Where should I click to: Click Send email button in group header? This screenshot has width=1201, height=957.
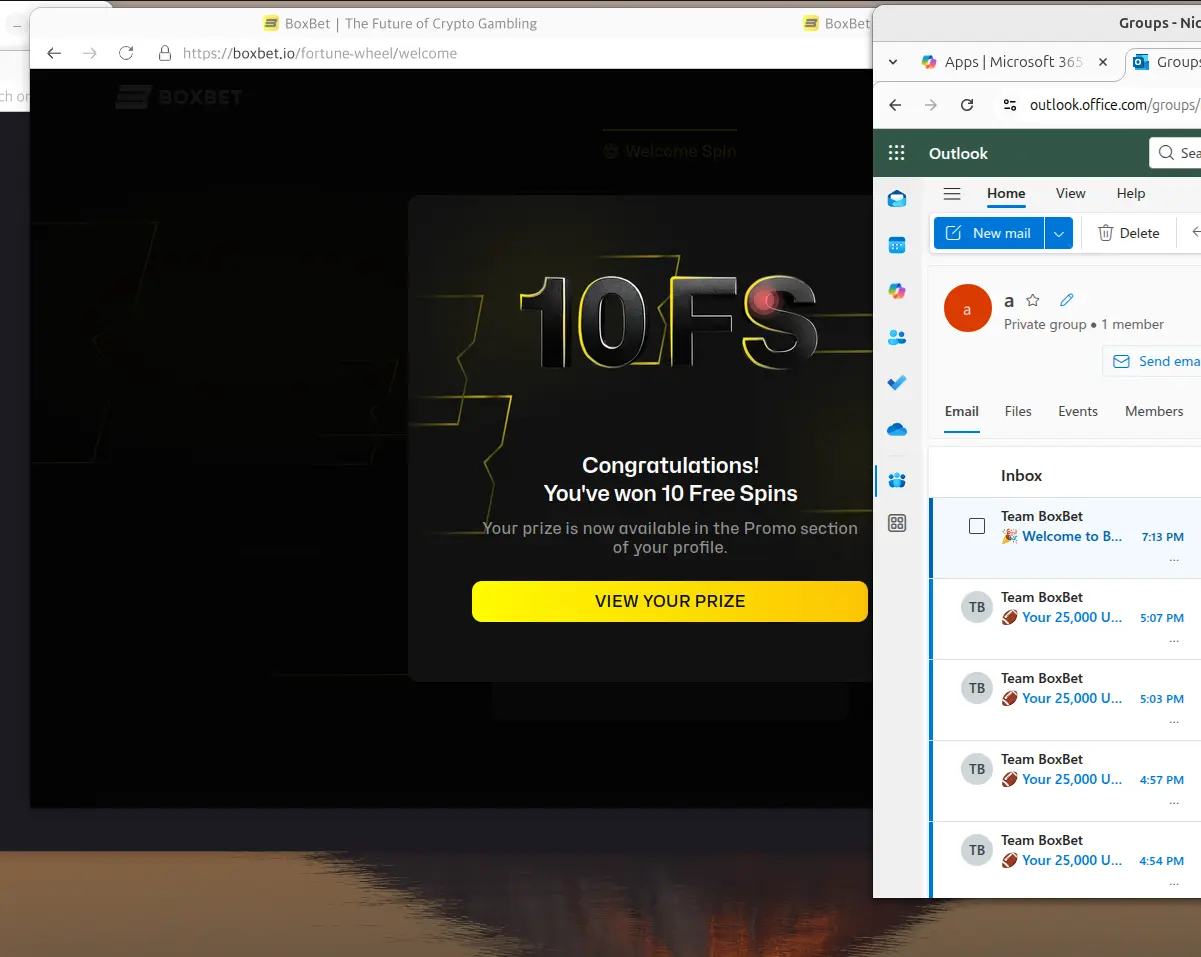(x=1152, y=361)
